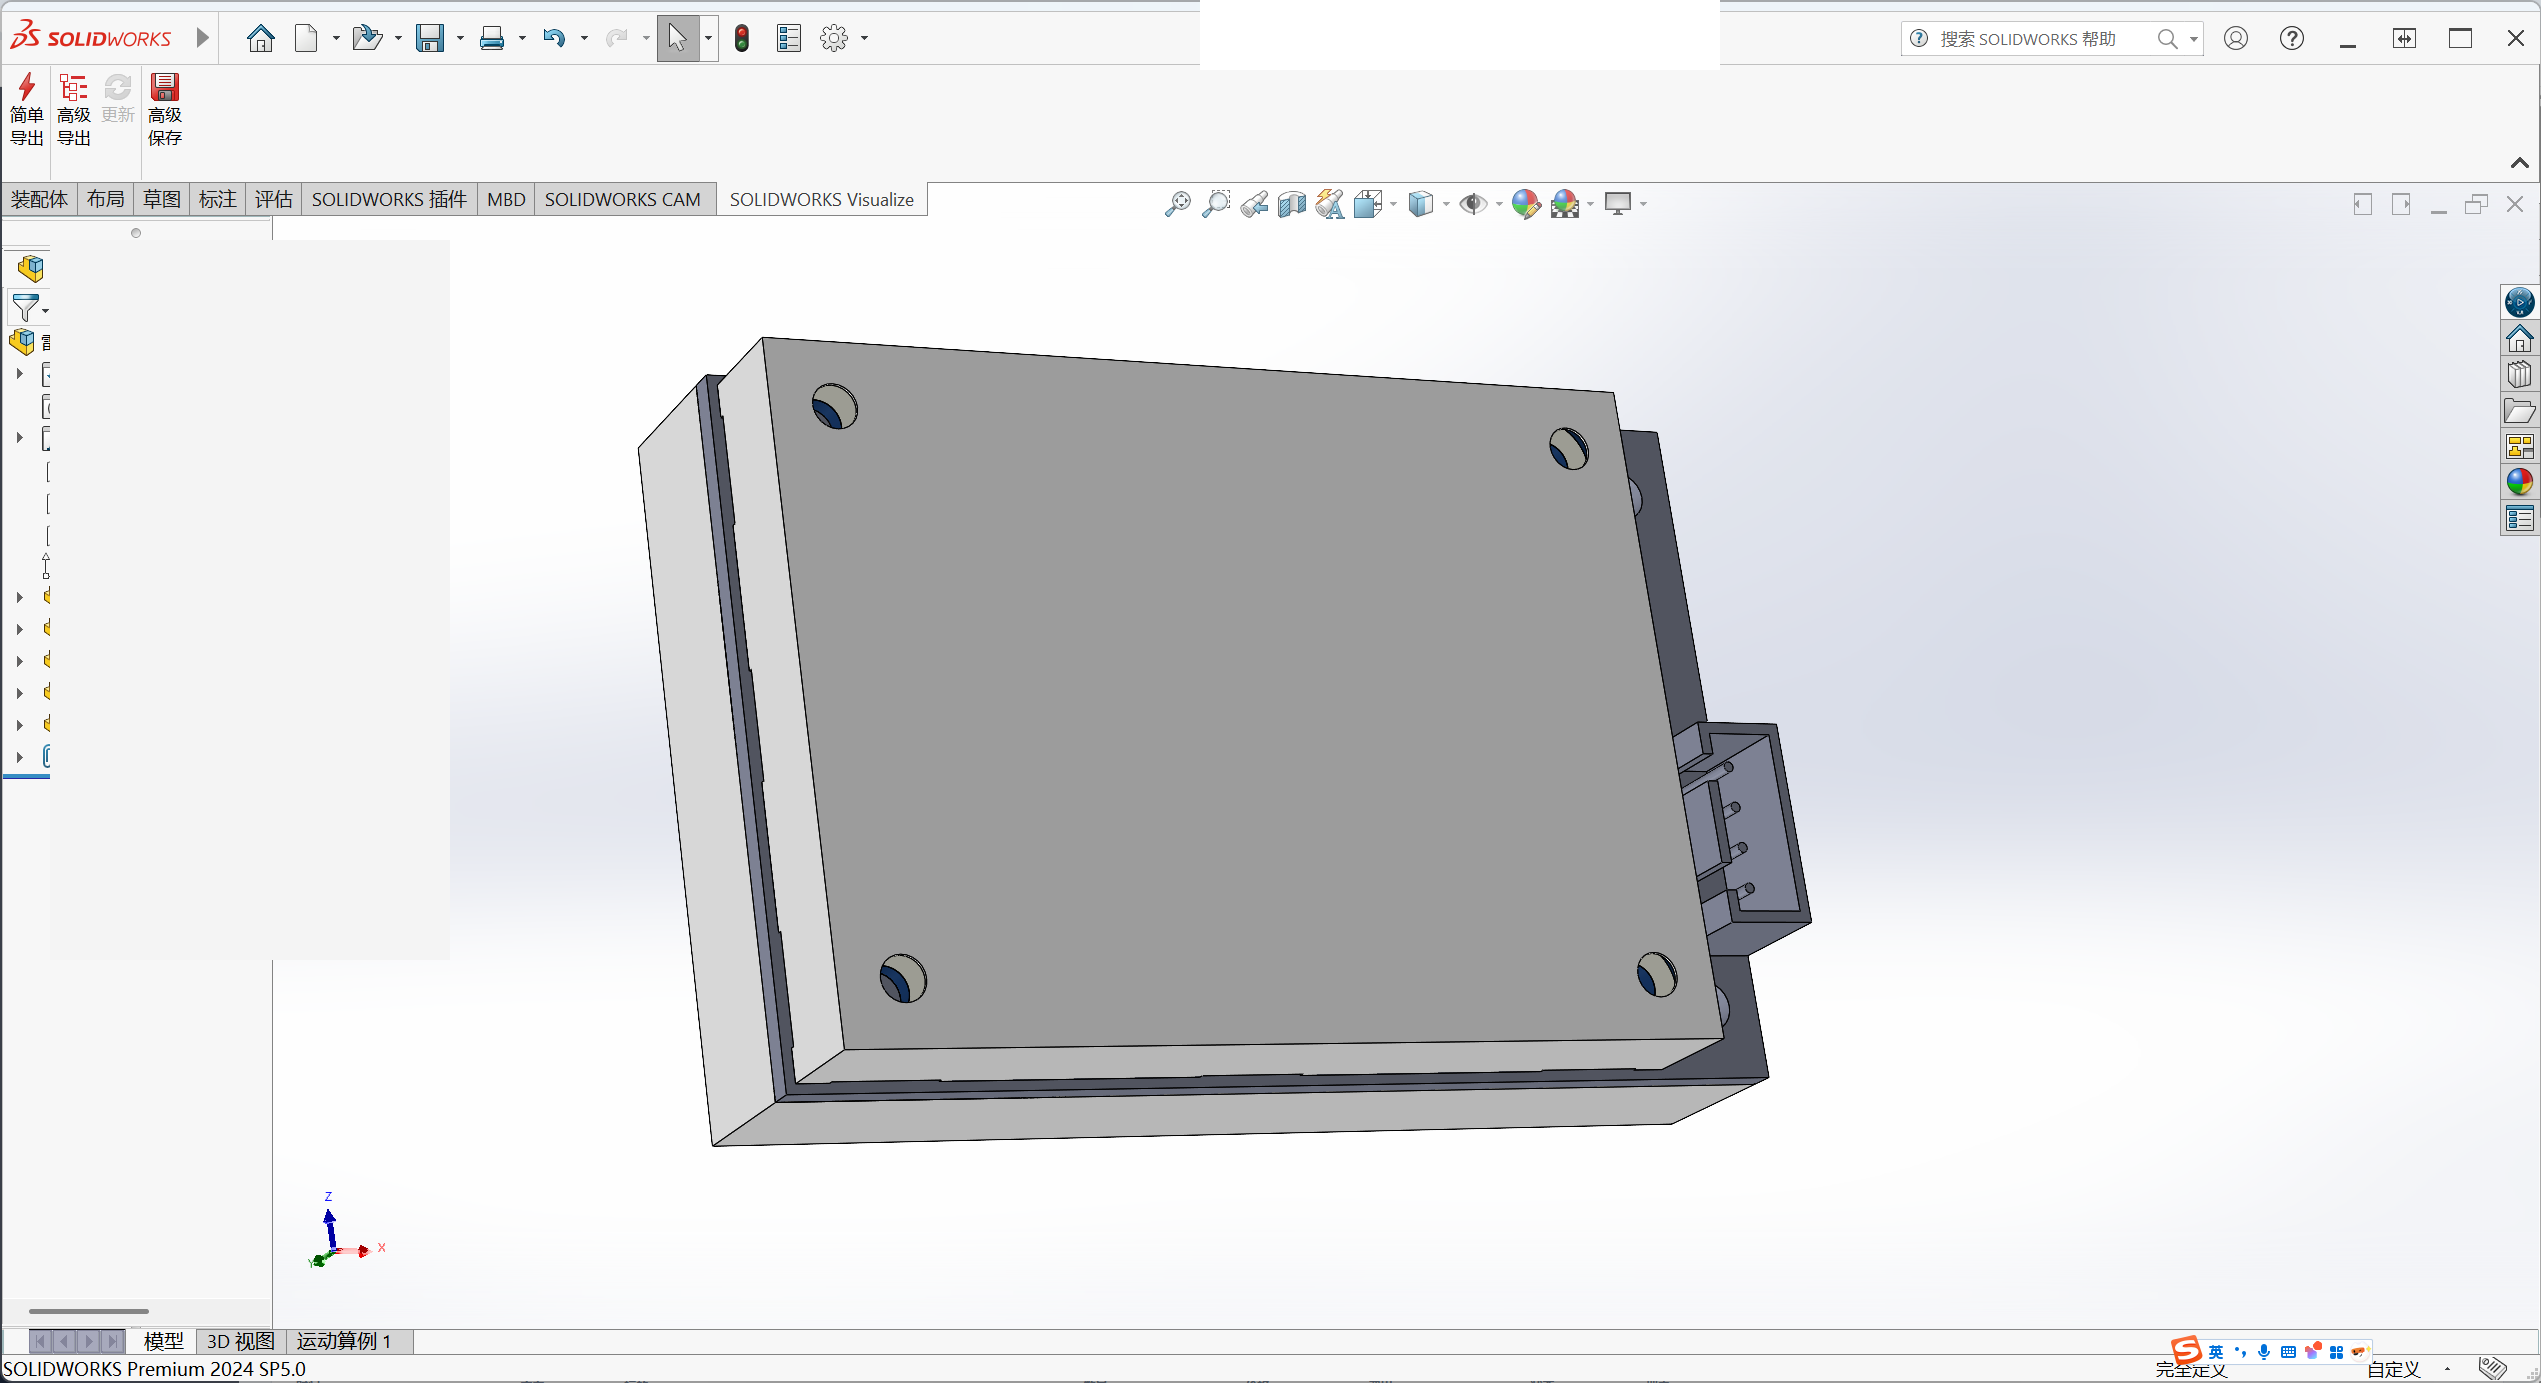Click Zoom to Area magnifier icon
Image resolution: width=2541 pixels, height=1383 pixels.
click(1216, 204)
